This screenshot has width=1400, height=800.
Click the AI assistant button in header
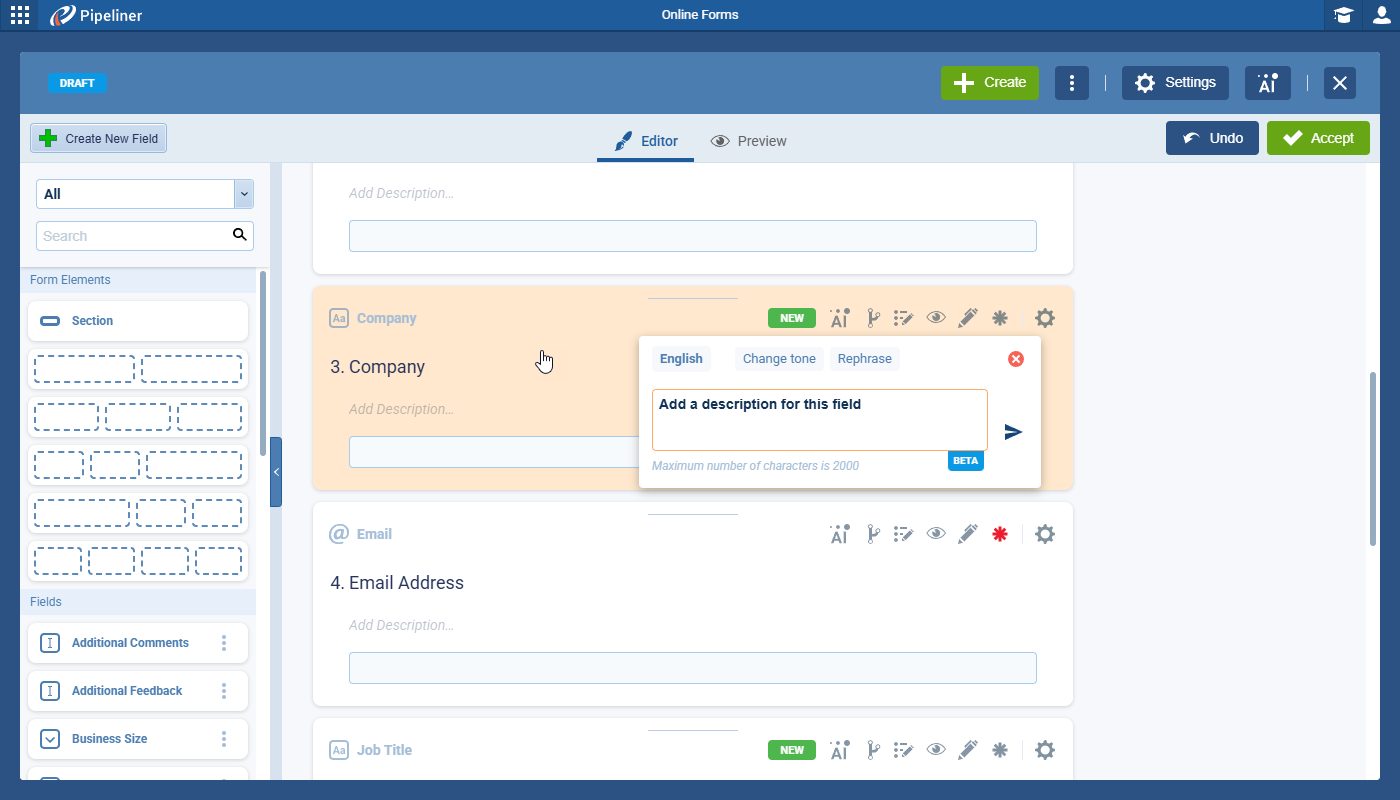click(1267, 83)
